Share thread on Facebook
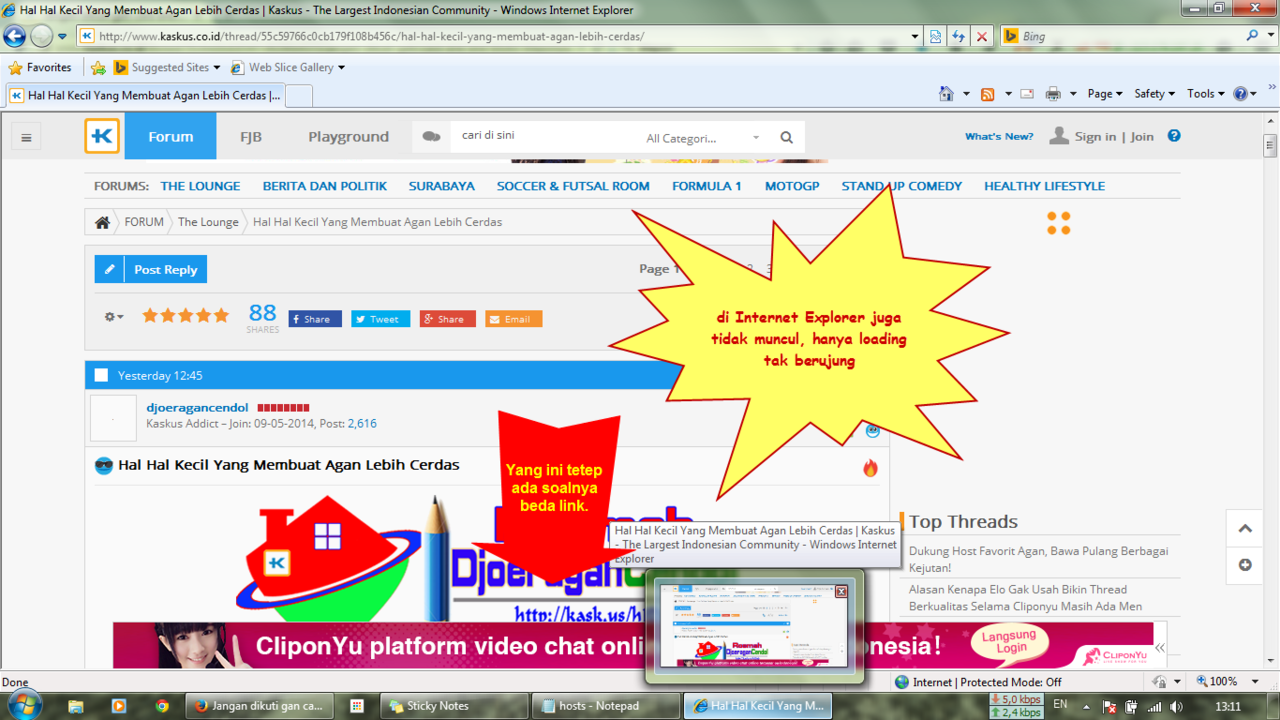The width and height of the screenshot is (1280, 720). coord(315,319)
